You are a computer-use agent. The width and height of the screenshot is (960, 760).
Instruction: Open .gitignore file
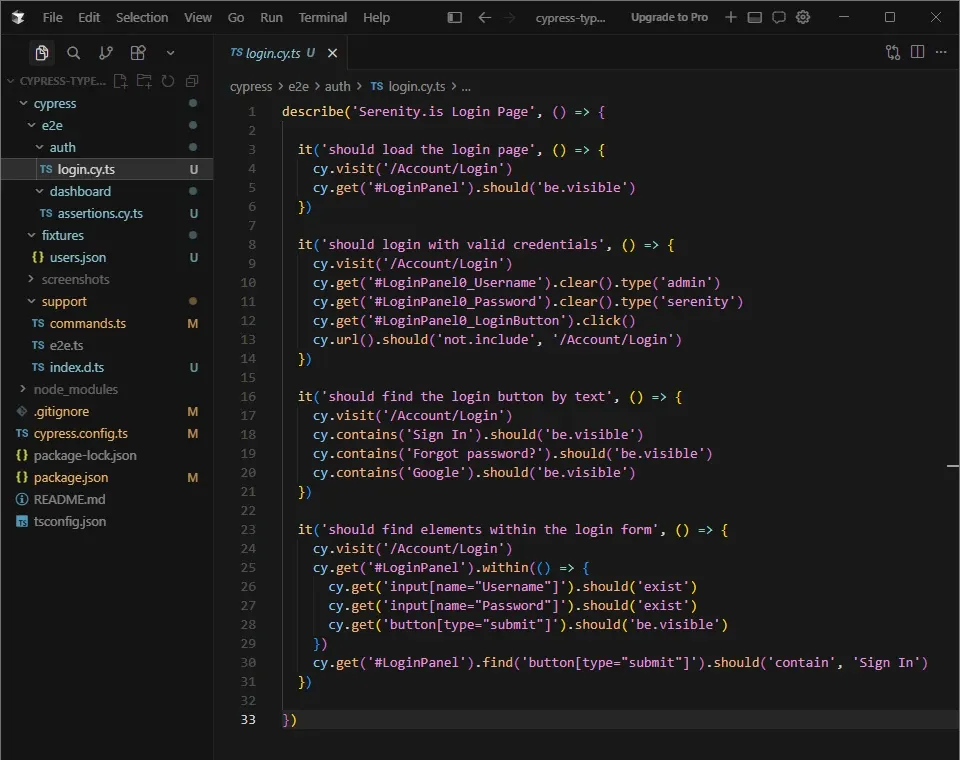[x=107, y=412]
